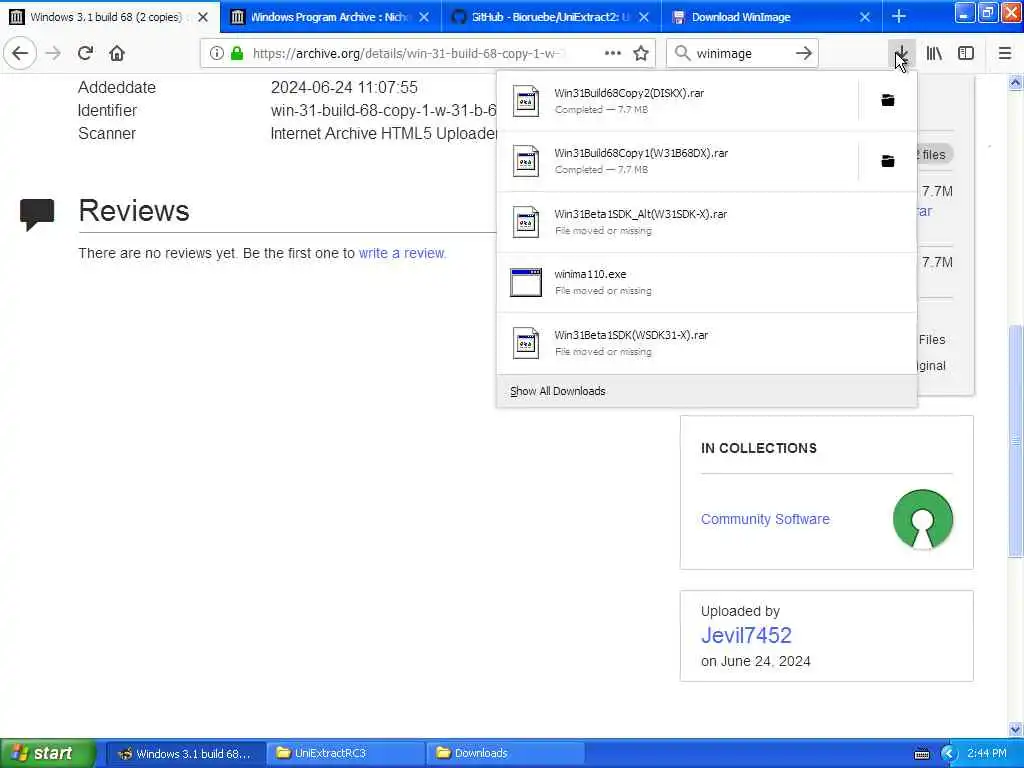The height and width of the screenshot is (768, 1024).
Task: Click Windows 3.1 build 68 taskbar button
Action: pos(185,753)
